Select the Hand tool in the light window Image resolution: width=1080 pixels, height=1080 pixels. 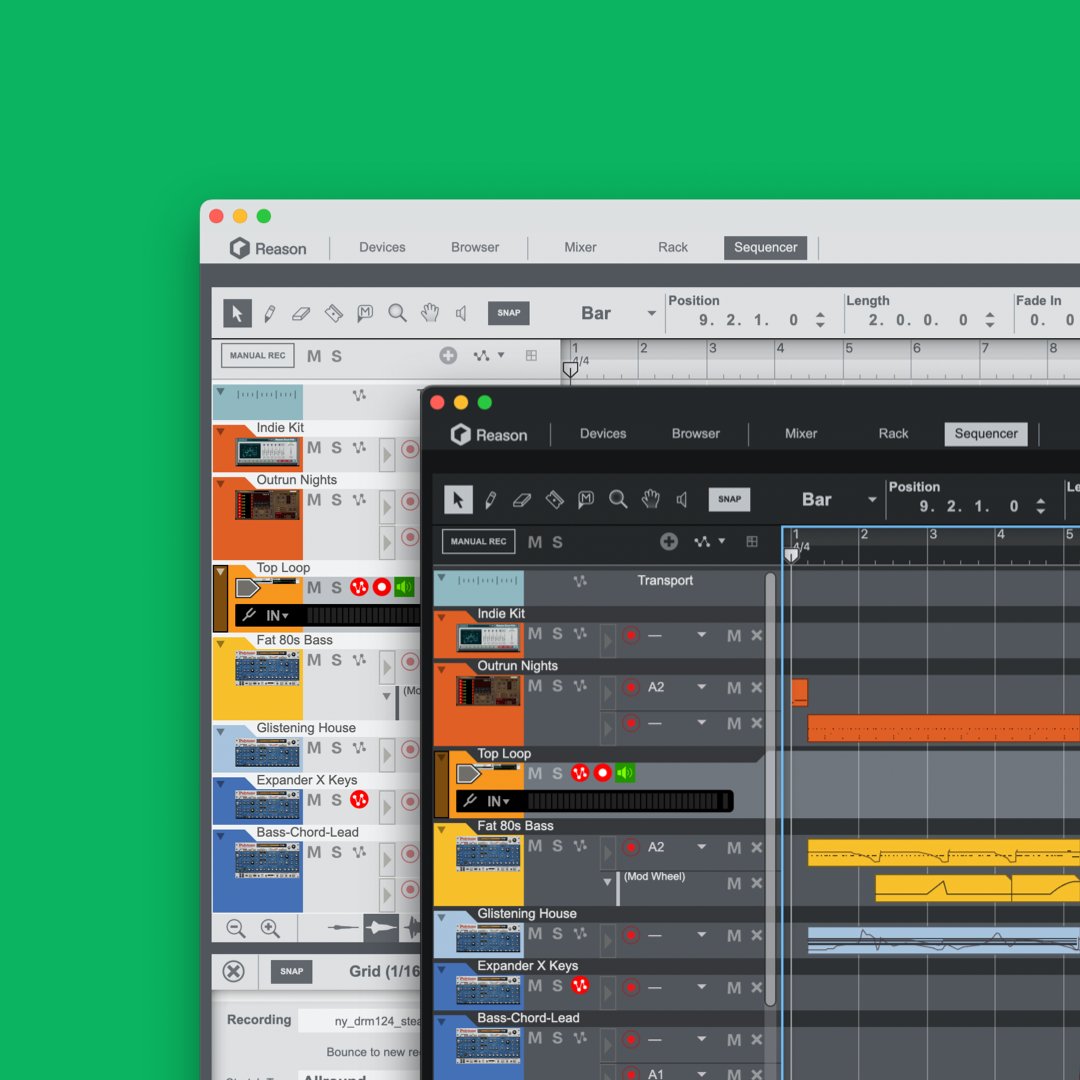click(430, 313)
